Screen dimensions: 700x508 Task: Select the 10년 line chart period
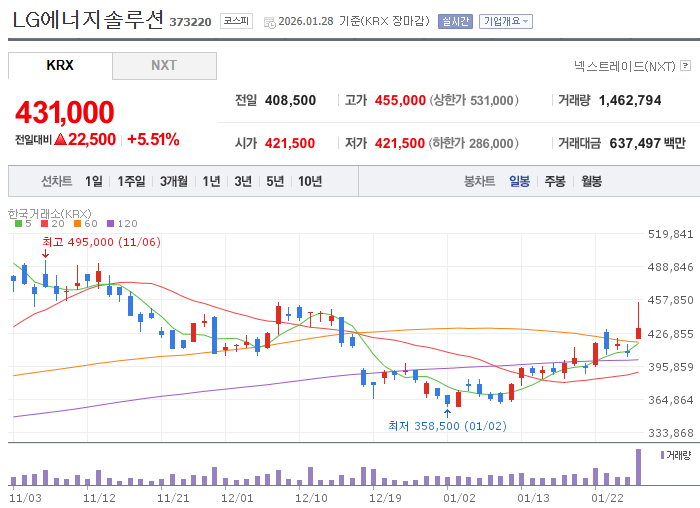[x=310, y=181]
